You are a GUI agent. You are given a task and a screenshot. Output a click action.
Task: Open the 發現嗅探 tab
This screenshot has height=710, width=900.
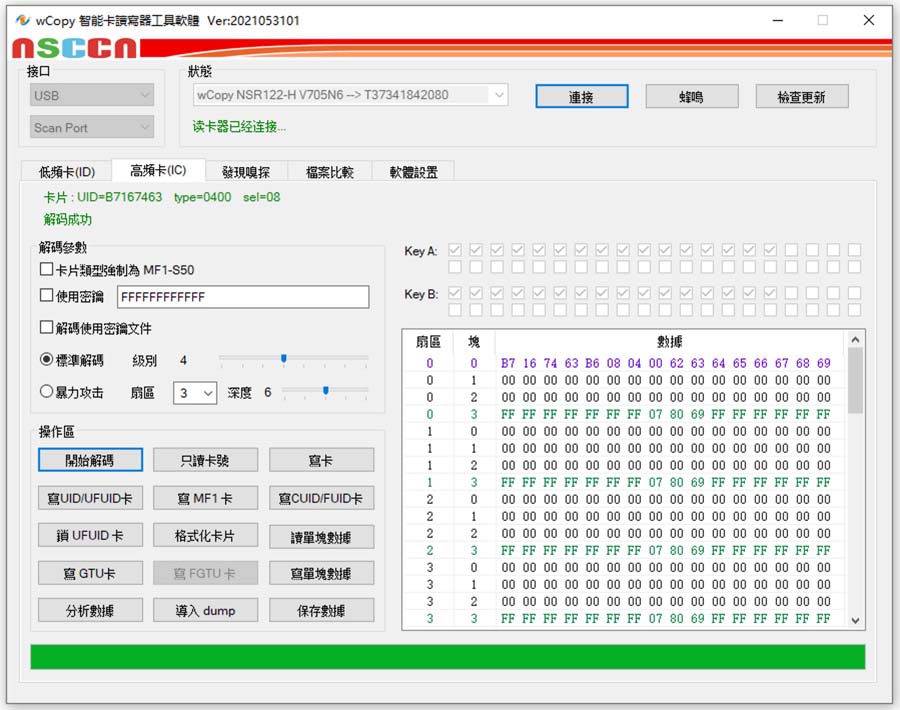[x=245, y=172]
